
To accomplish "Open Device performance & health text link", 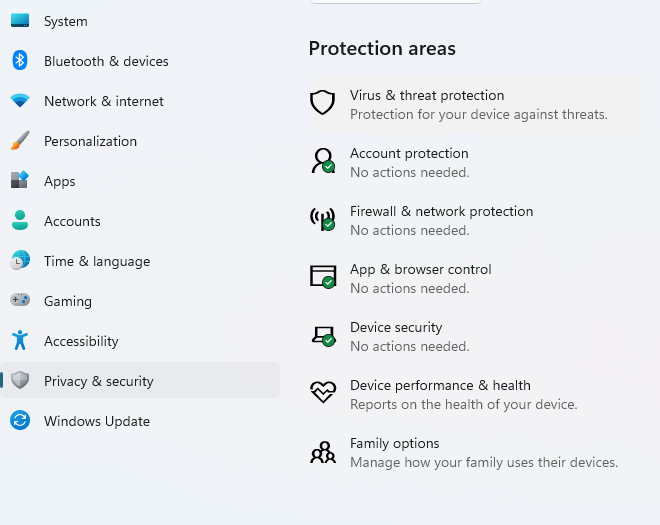I will pos(440,385).
